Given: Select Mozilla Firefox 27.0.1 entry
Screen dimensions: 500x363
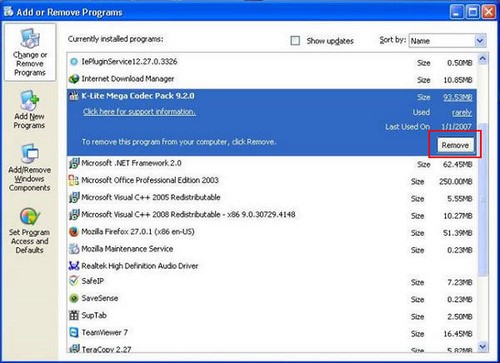Looking at the screenshot, I should [x=272, y=232].
